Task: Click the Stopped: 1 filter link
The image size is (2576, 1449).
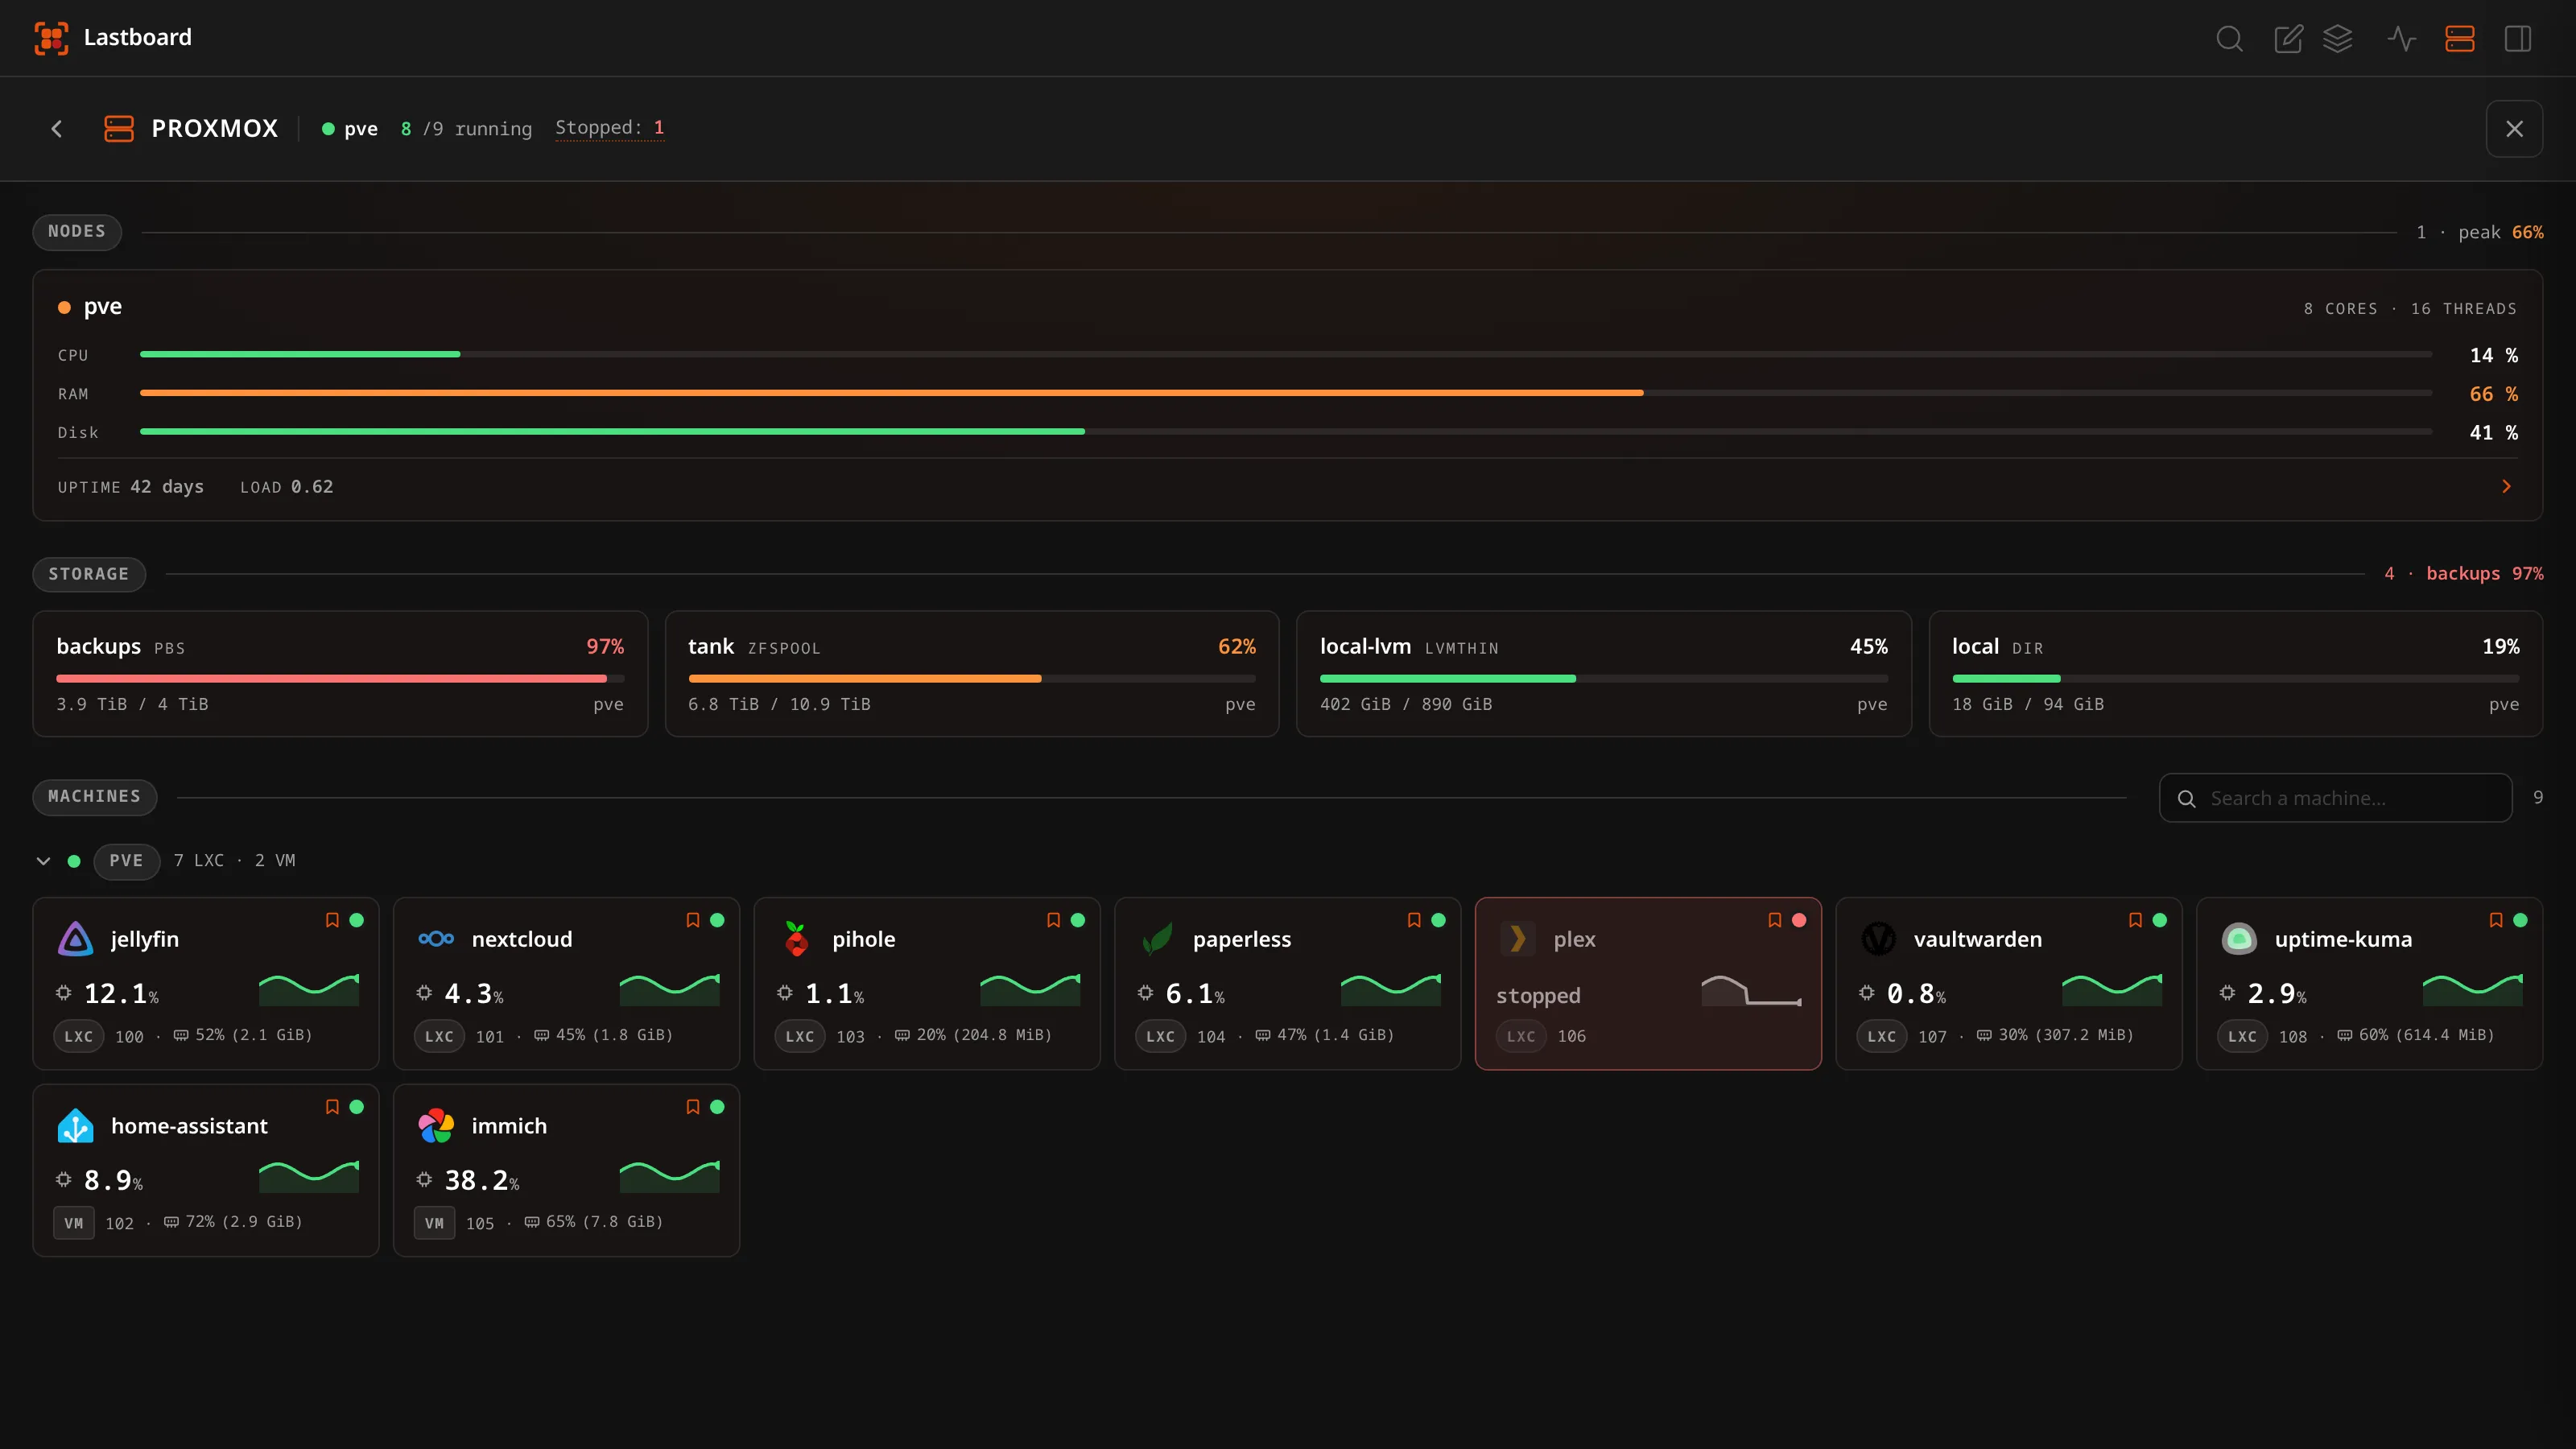Action: tap(610, 128)
